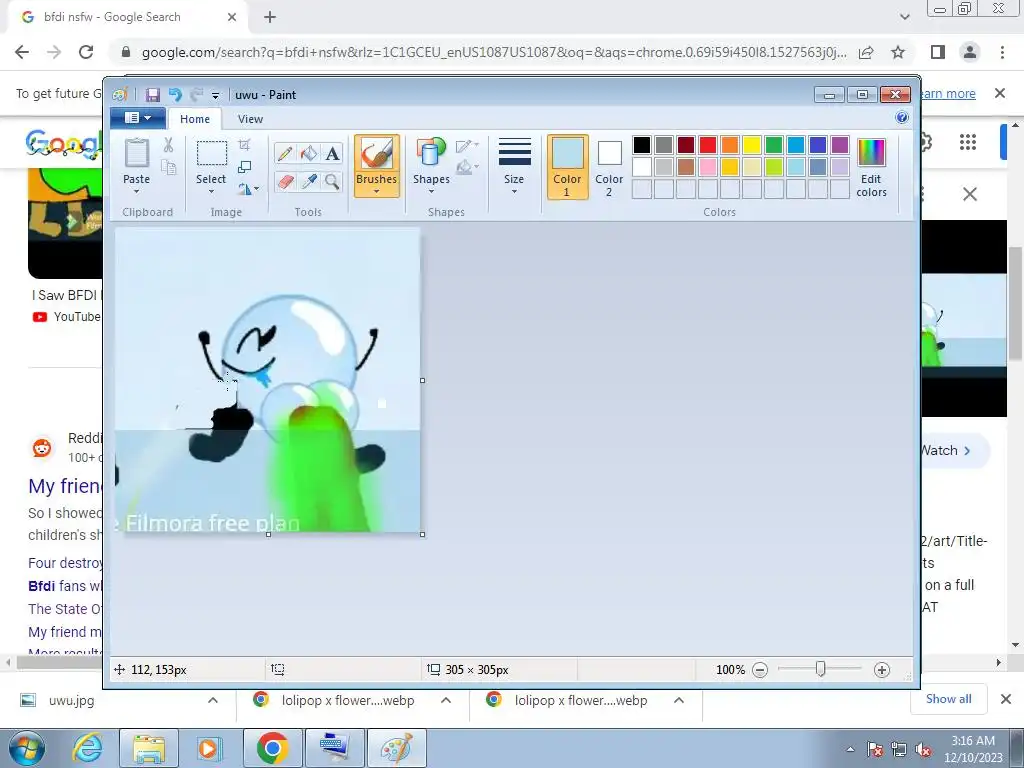This screenshot has height=768, width=1024.
Task: Select the Pencil tool in Paint
Action: pyautogui.click(x=285, y=153)
